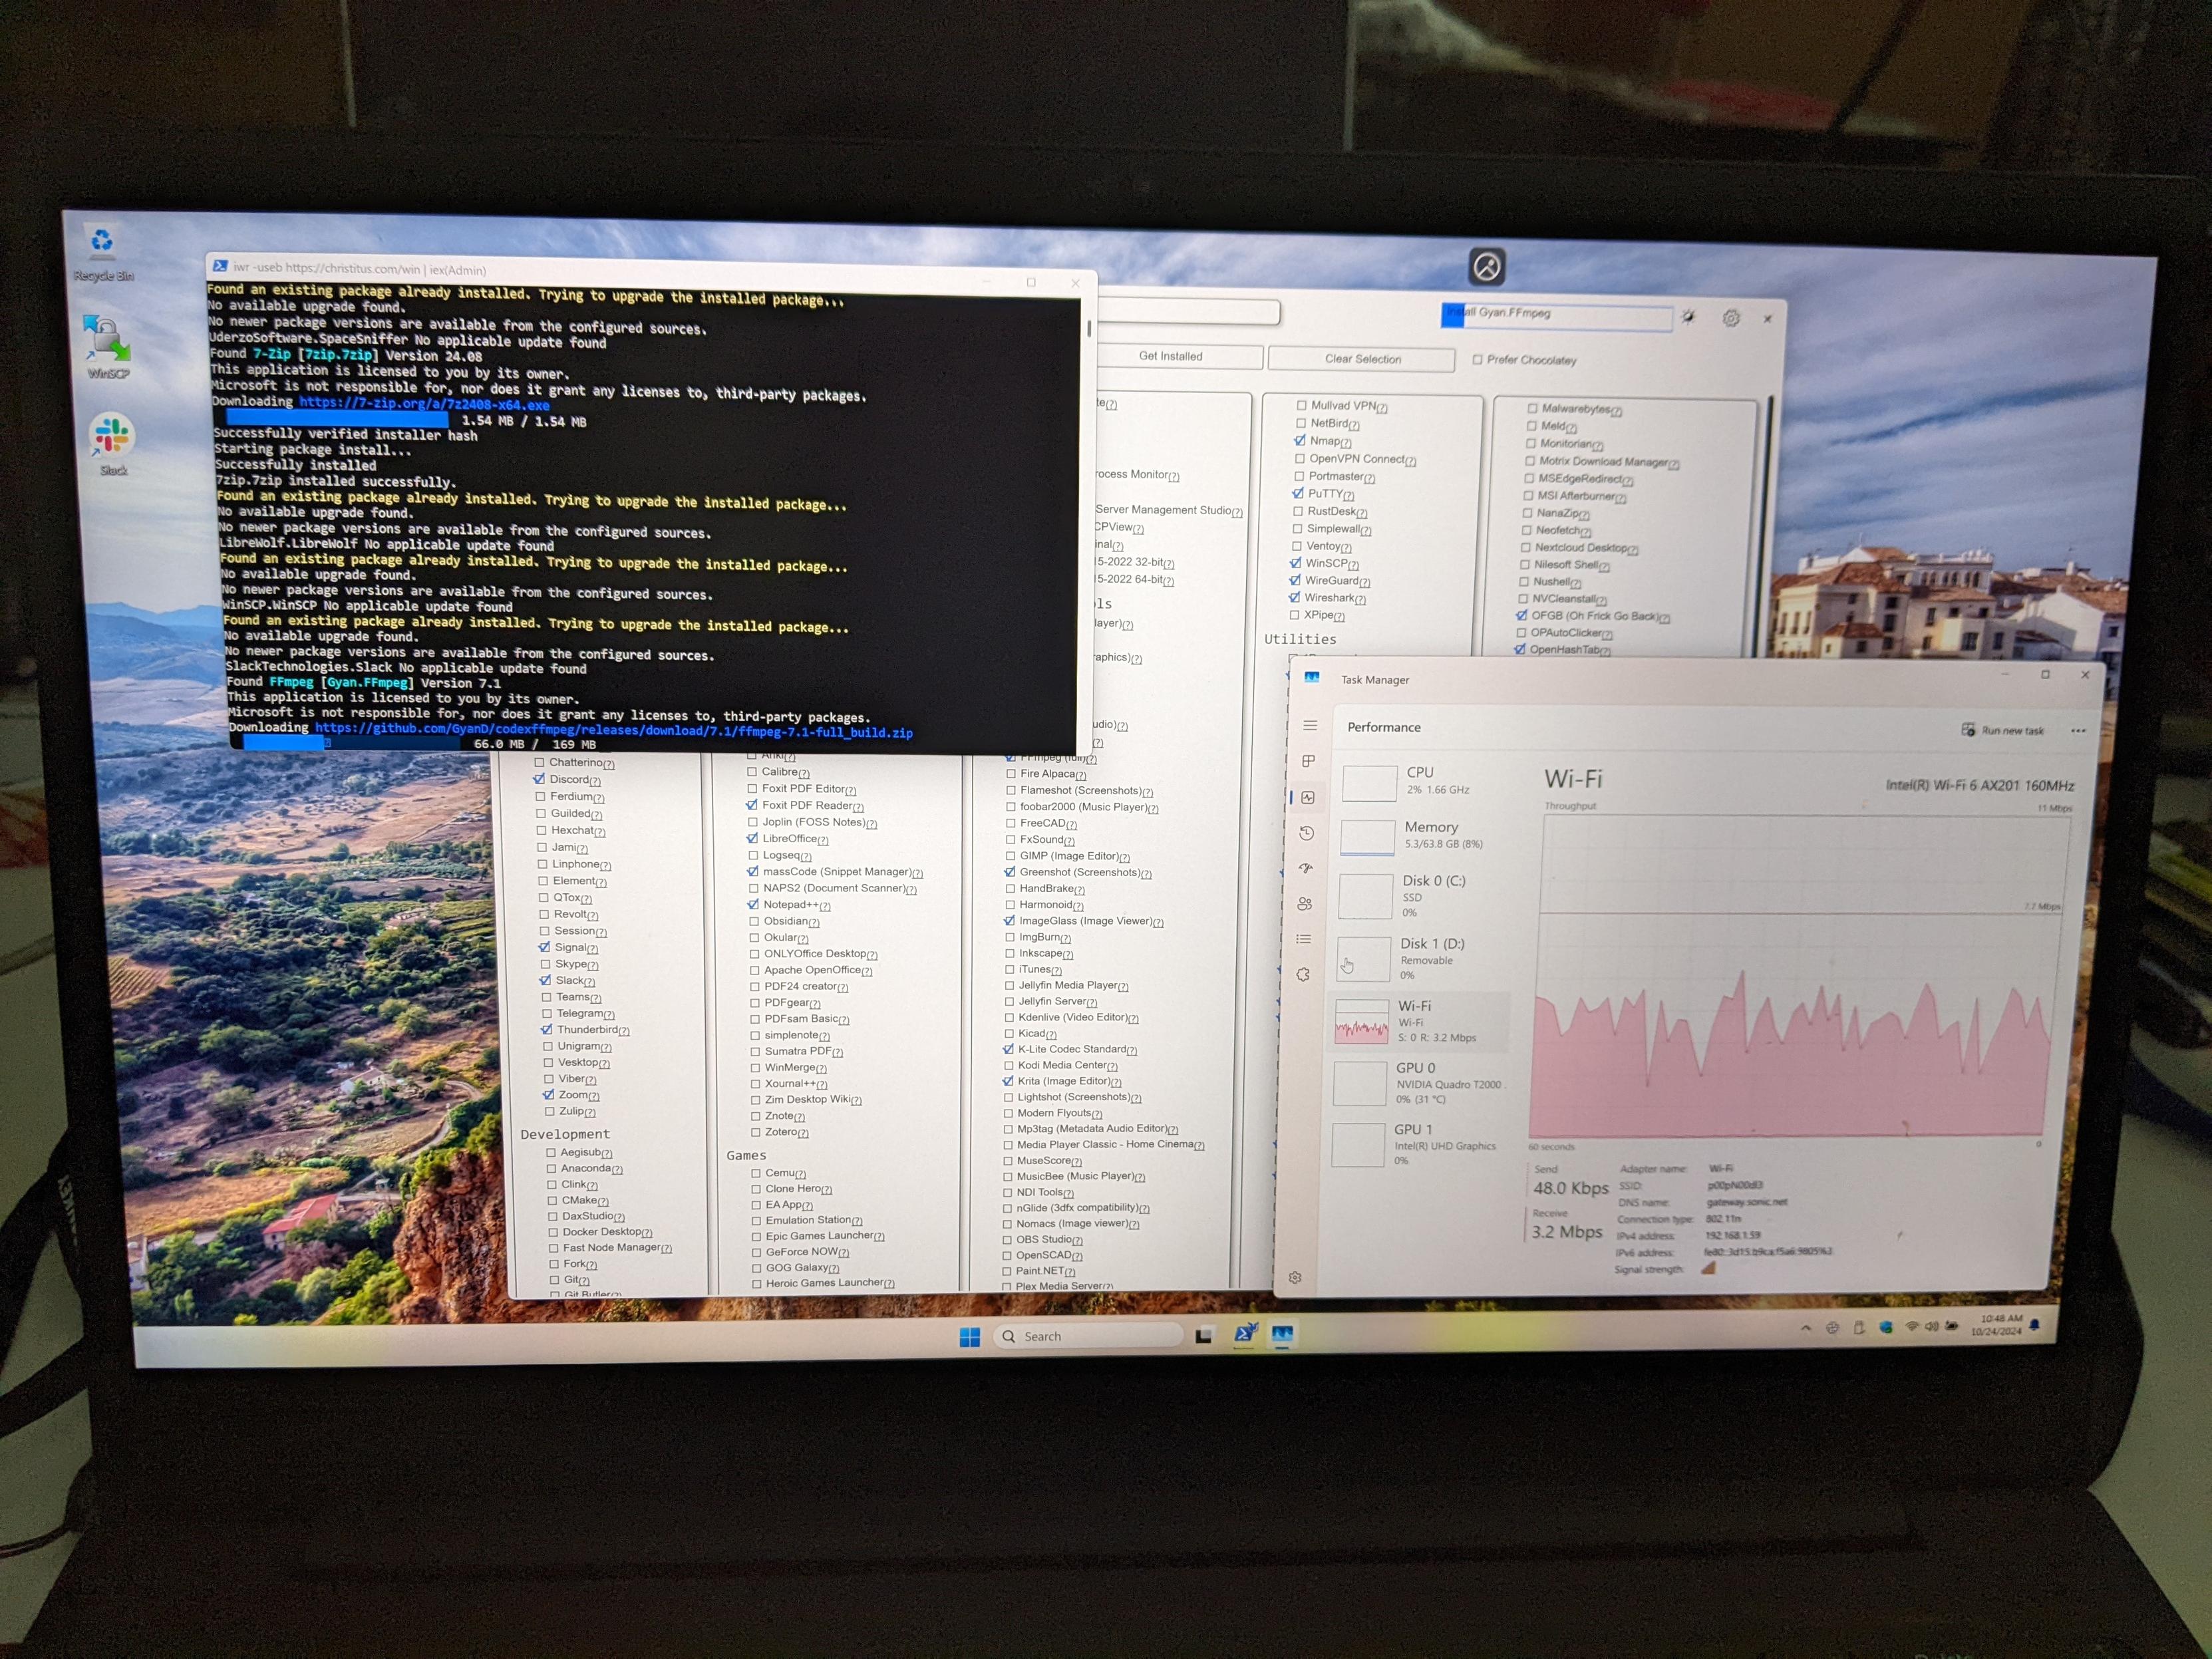Show hidden icons tray chevron

point(1806,1328)
